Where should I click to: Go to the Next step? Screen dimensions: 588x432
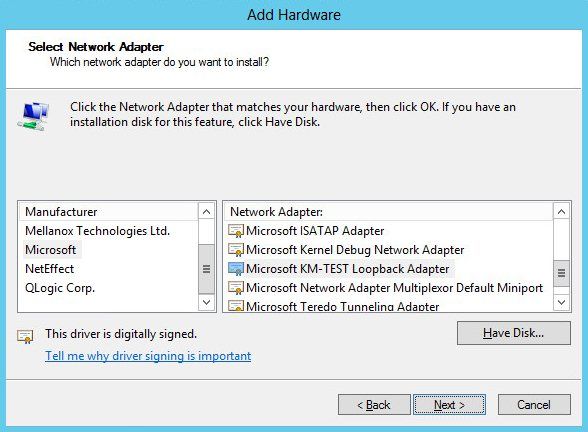click(449, 405)
